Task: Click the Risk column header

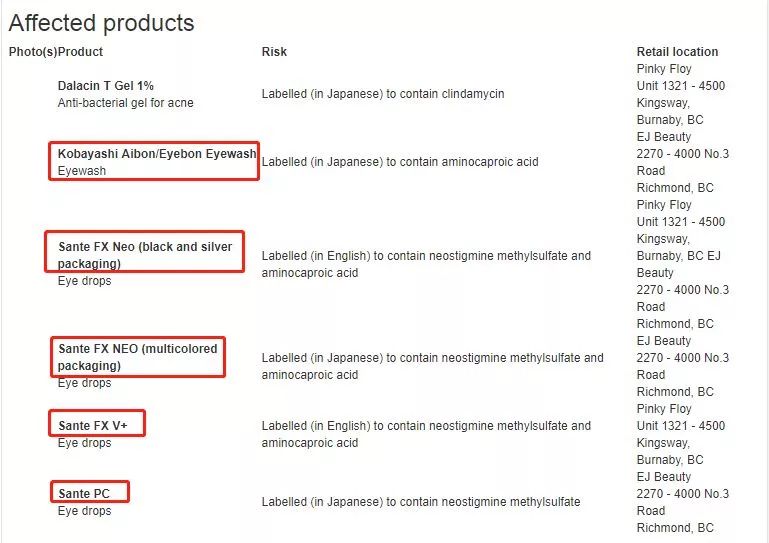Action: pos(274,52)
